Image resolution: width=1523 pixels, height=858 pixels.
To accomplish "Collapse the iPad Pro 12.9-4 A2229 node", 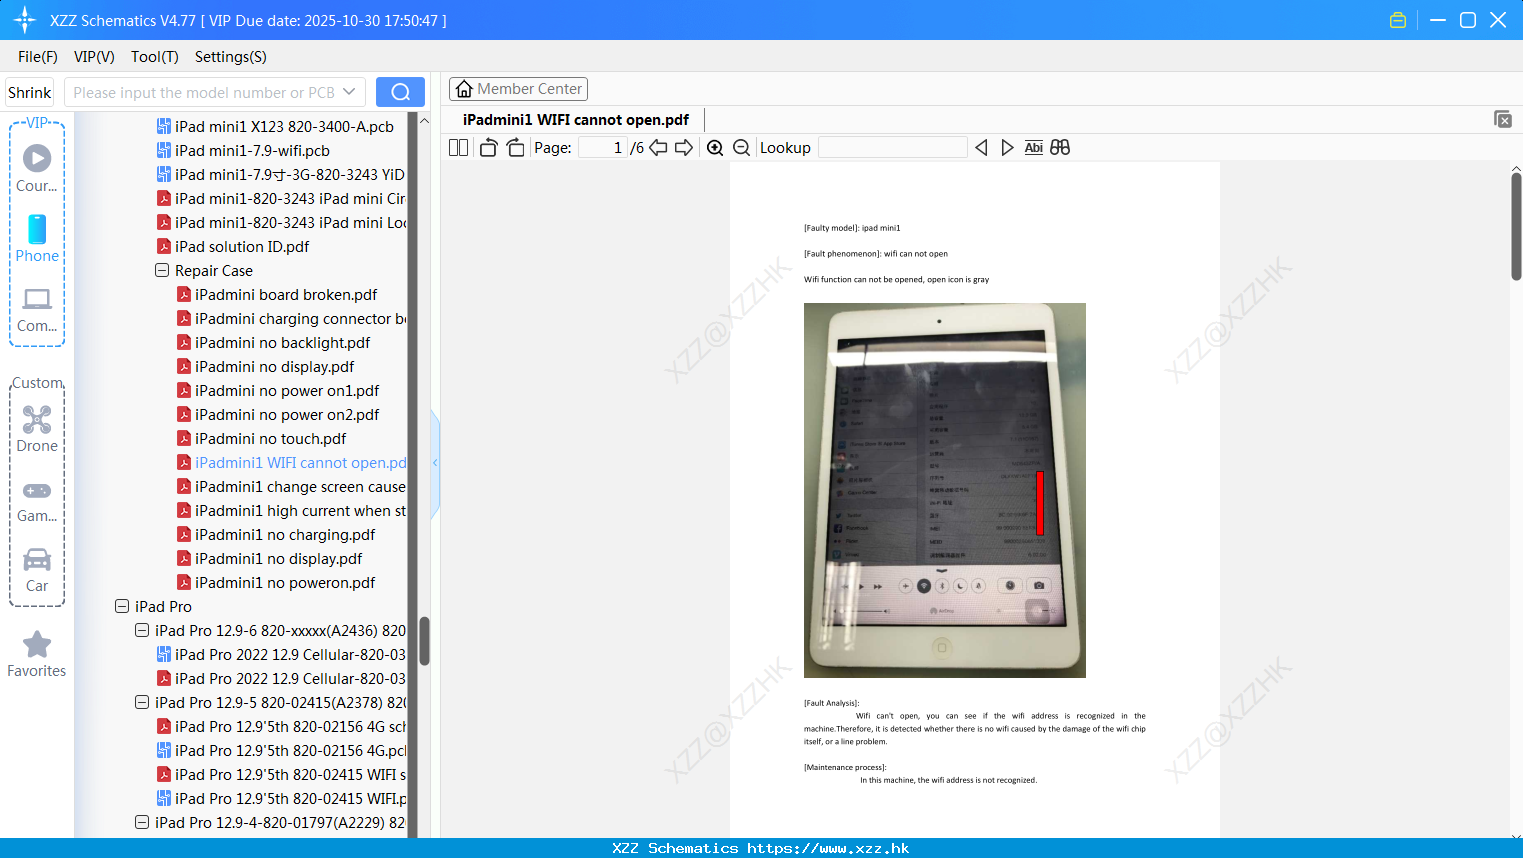I will coord(142,823).
